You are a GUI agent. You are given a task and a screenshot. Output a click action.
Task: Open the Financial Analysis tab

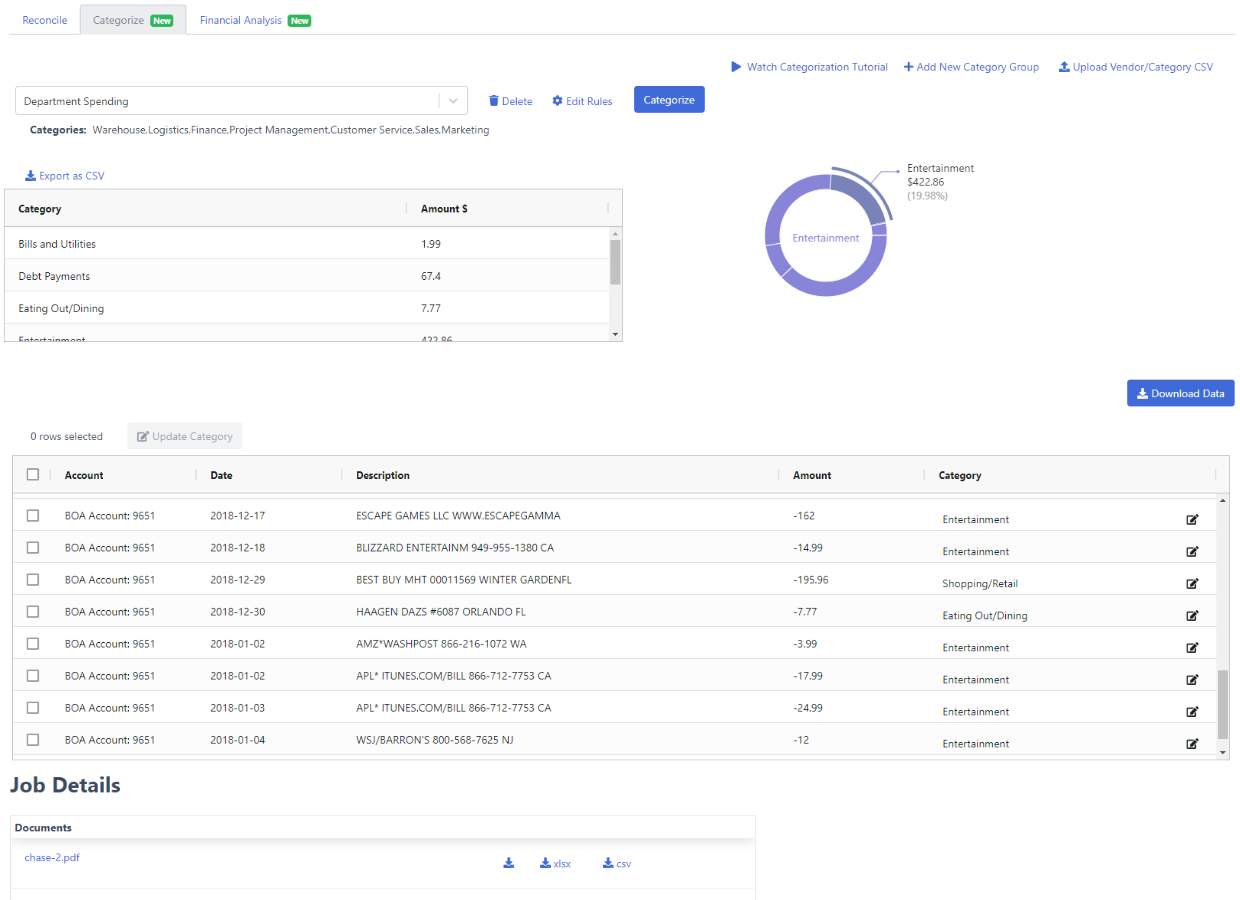click(x=255, y=20)
